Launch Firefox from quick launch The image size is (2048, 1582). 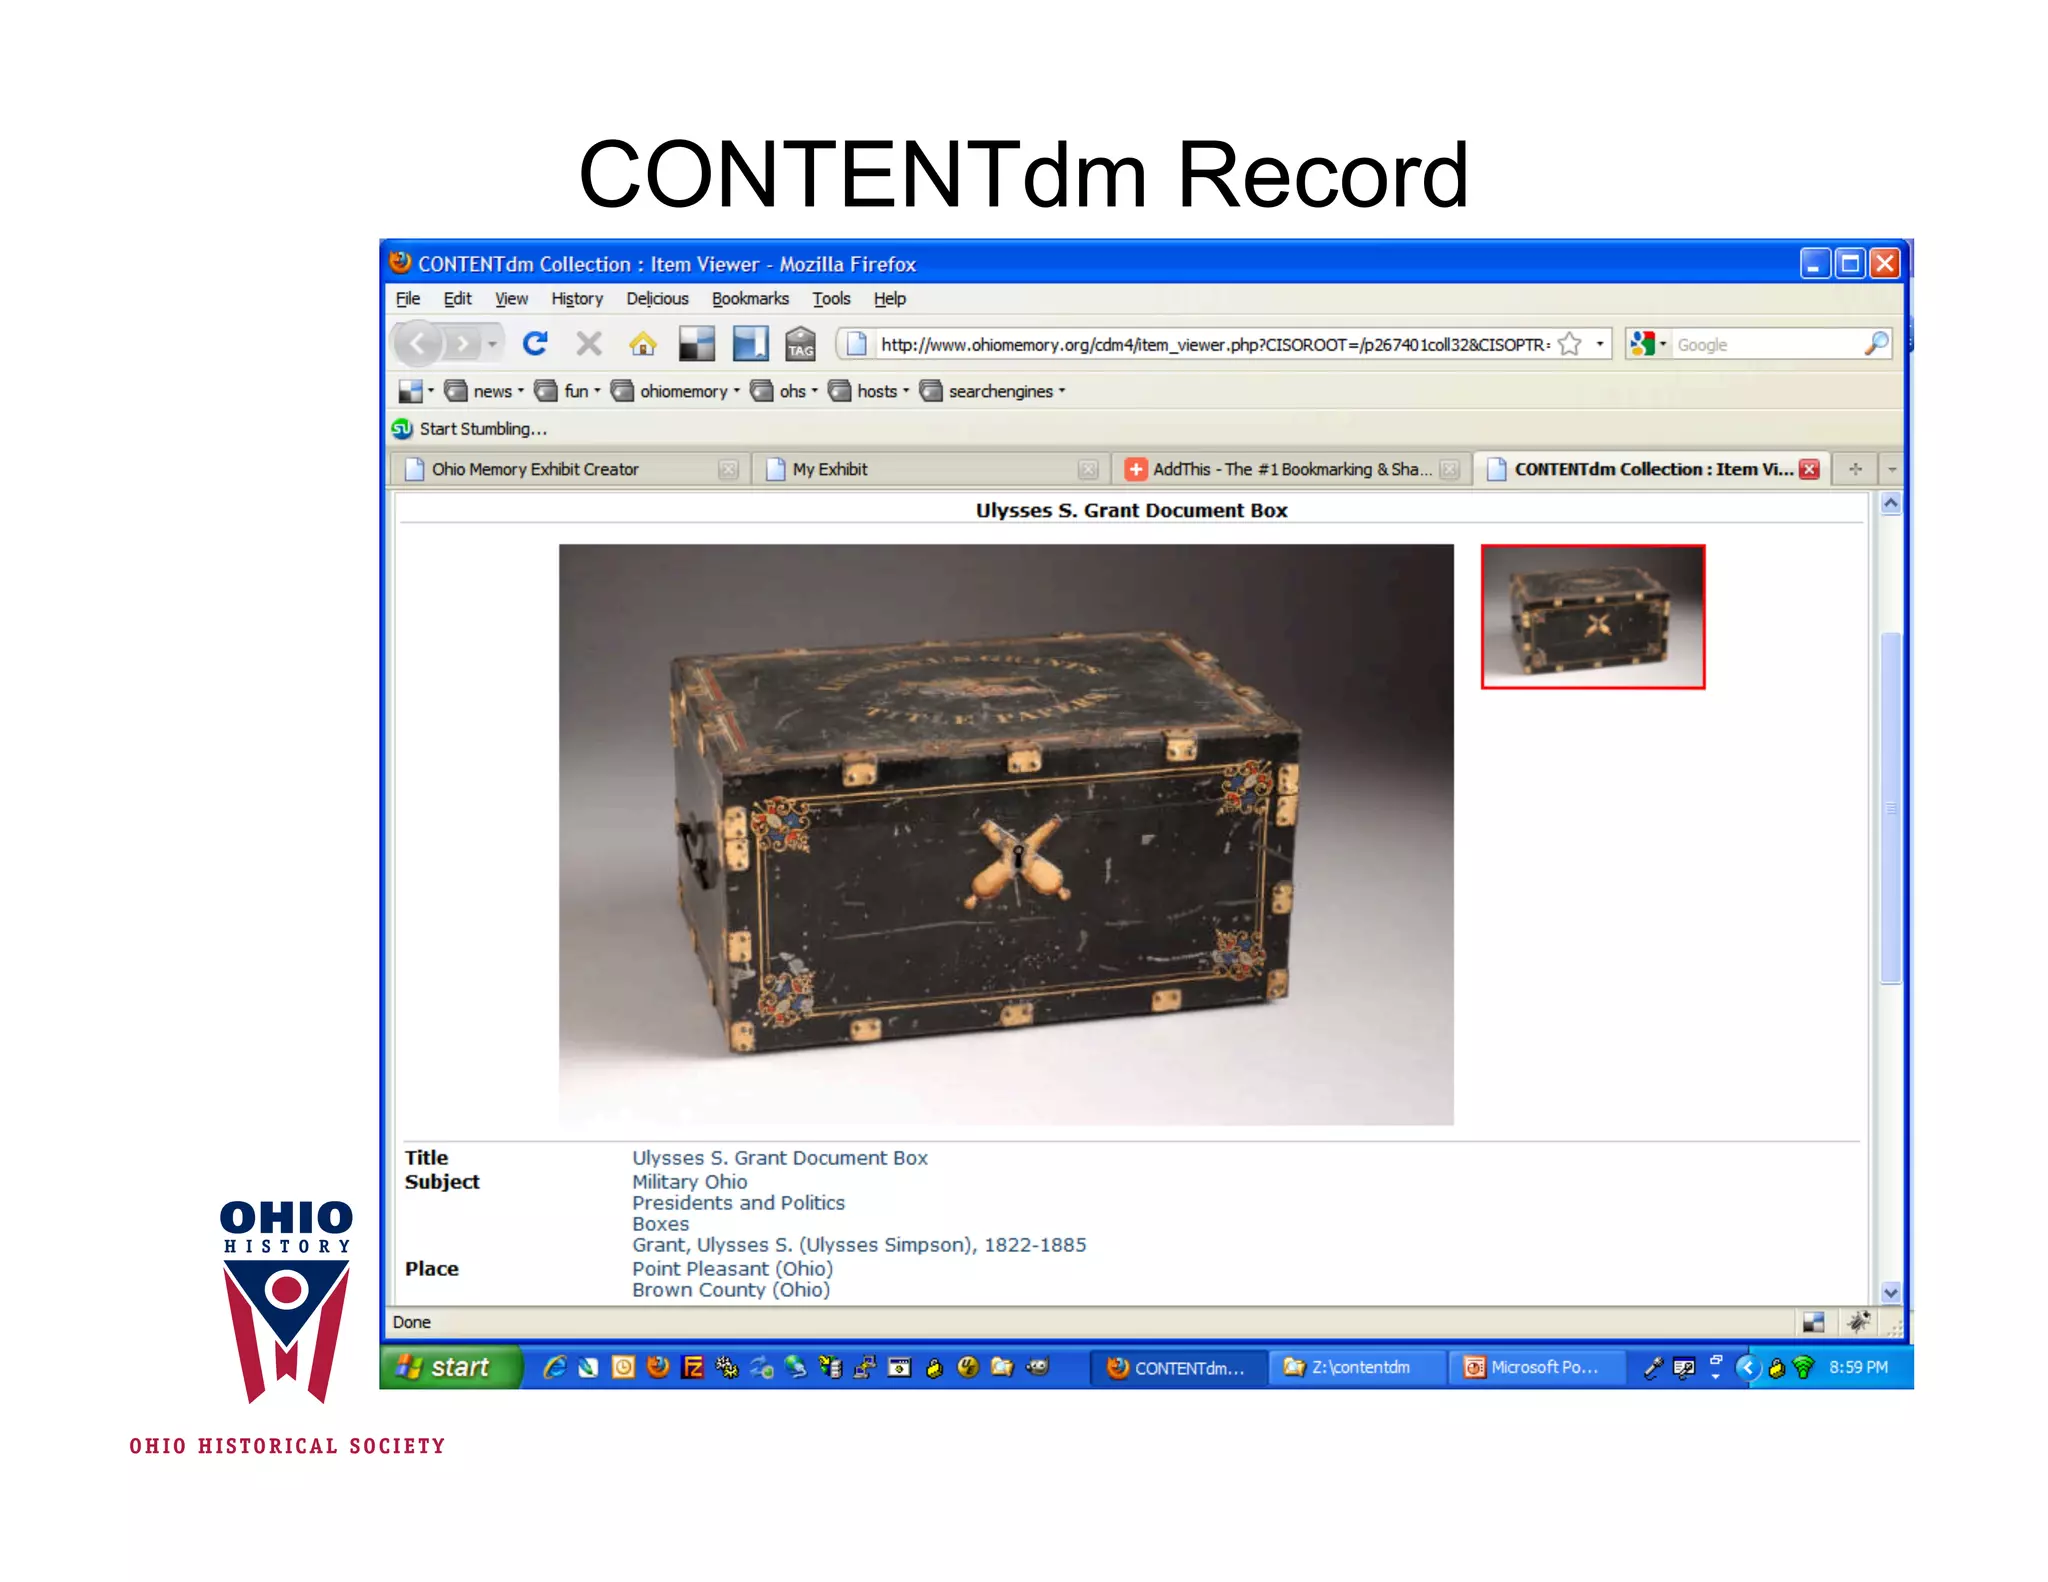click(657, 1367)
